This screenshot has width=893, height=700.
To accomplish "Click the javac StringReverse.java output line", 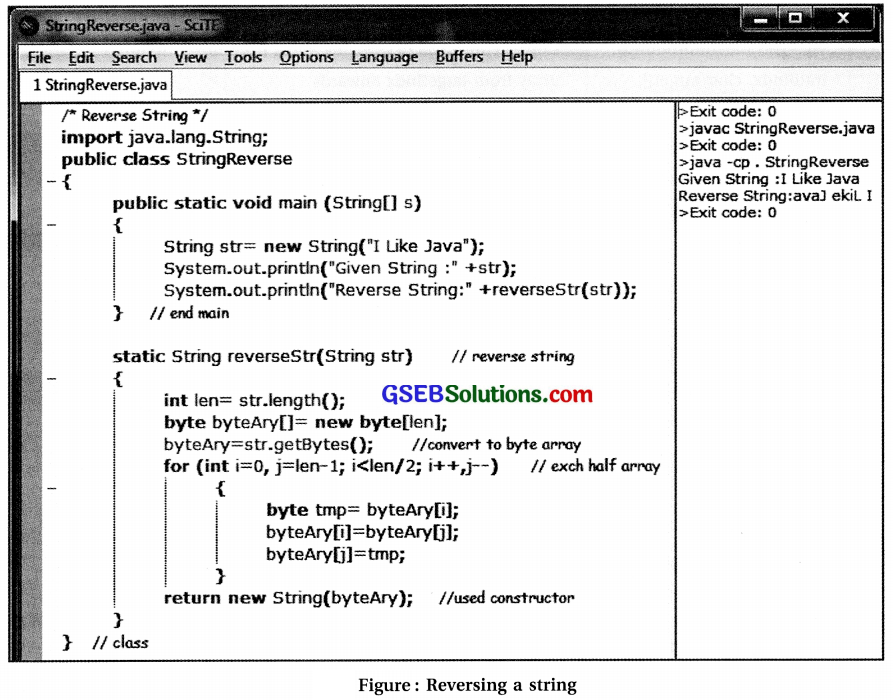I will click(778, 128).
